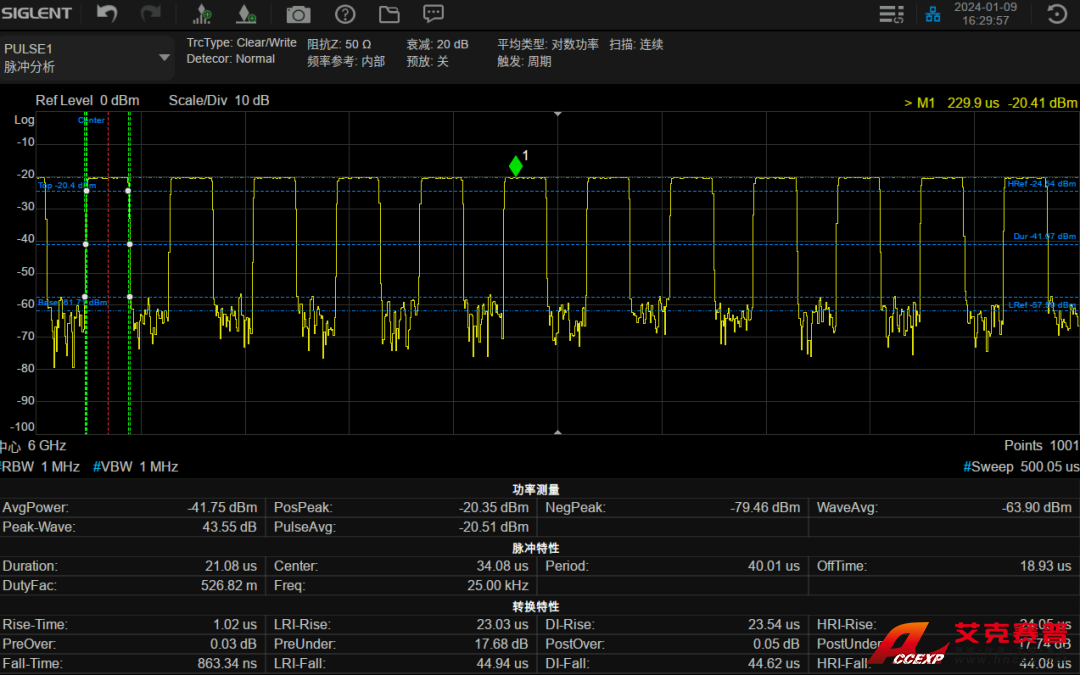Image resolution: width=1080 pixels, height=675 pixels.
Task: Open the message bubble icon
Action: pos(433,14)
